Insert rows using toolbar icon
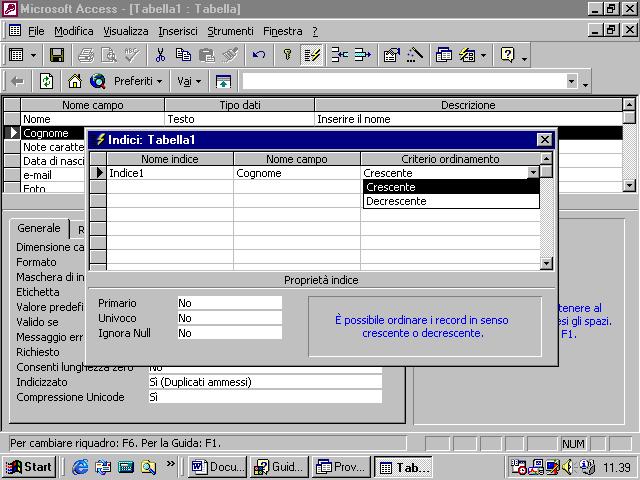This screenshot has height=480, width=640. pos(339,55)
